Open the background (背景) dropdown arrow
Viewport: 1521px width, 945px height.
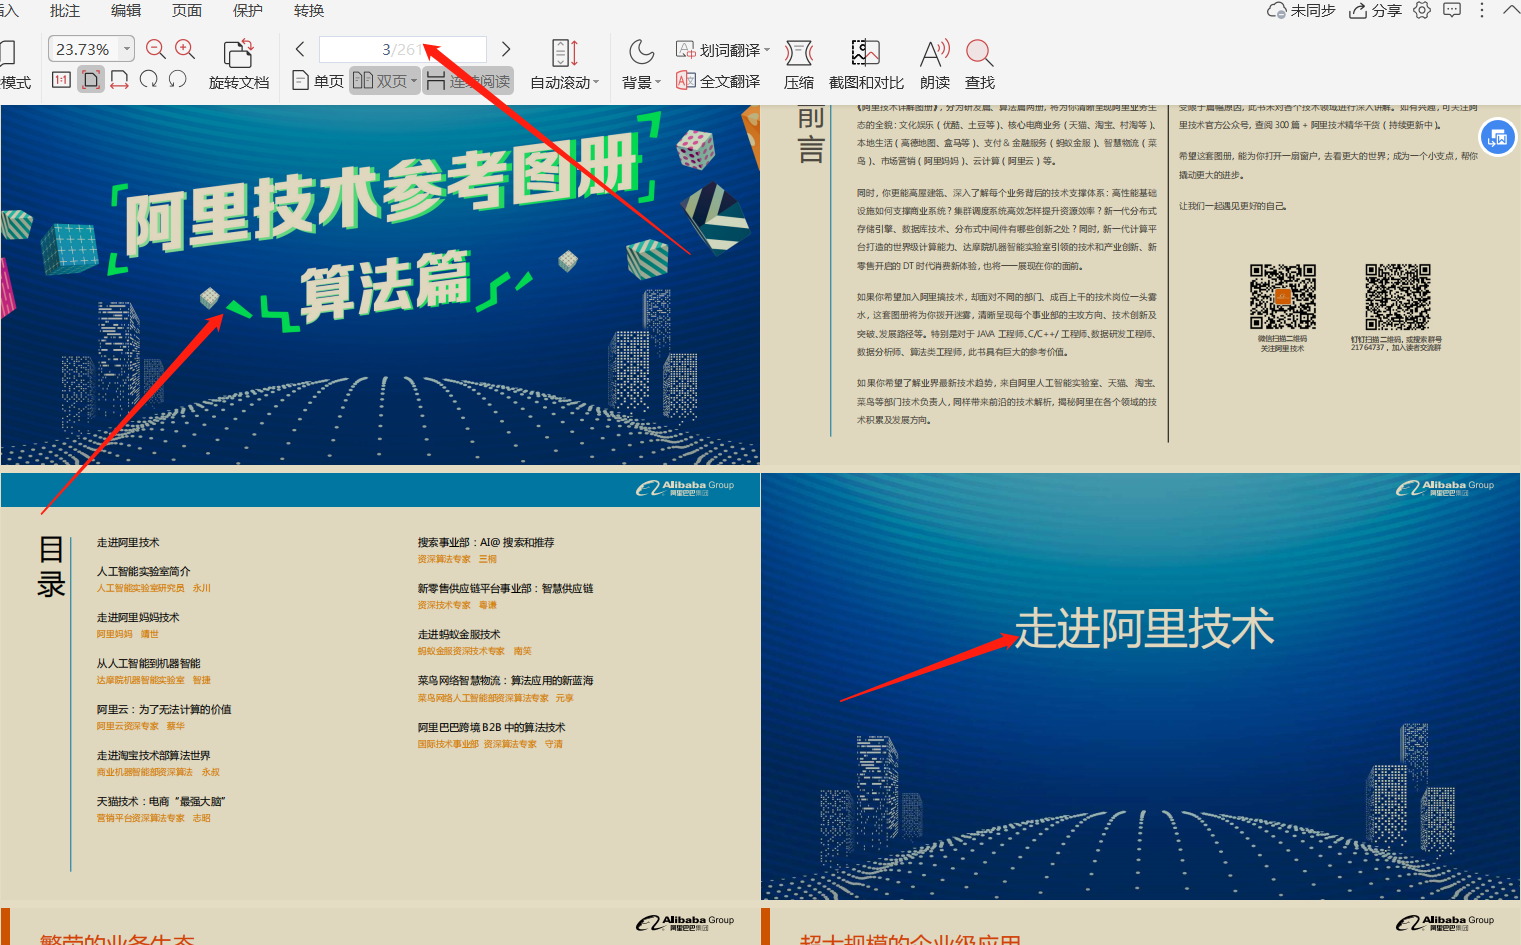pyautogui.click(x=658, y=83)
